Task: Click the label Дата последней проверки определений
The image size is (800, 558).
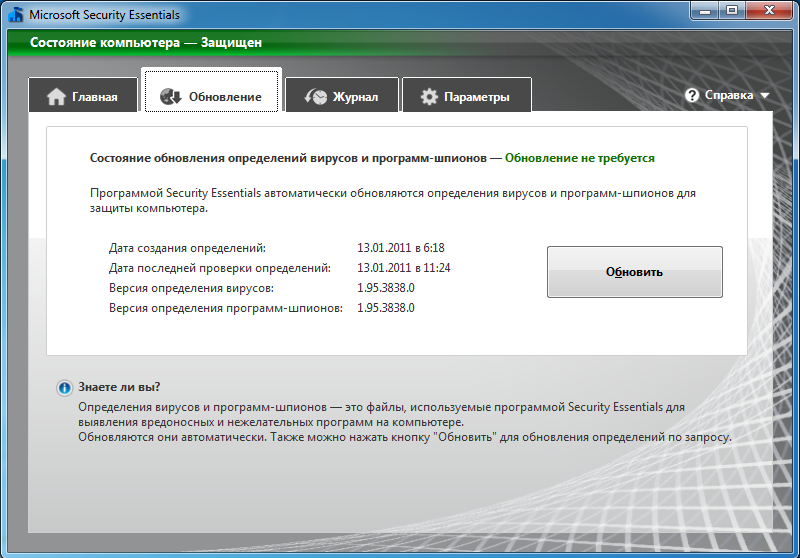Action: pyautogui.click(x=219, y=268)
